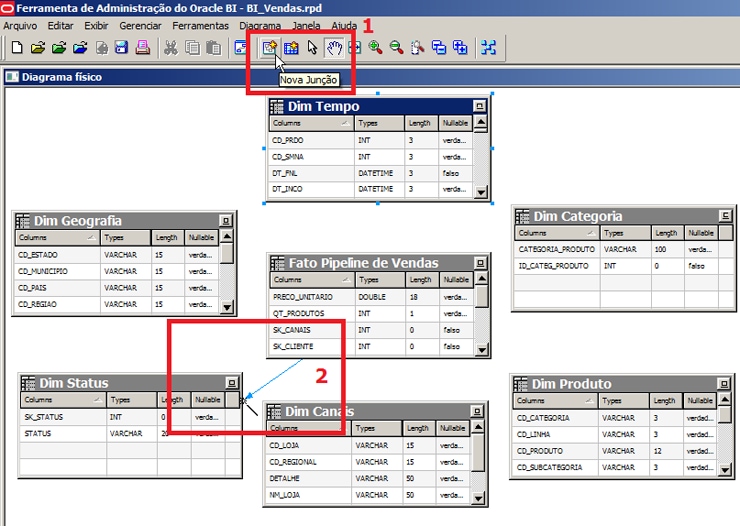Collapse the Dim Status table box
Image resolution: width=740 pixels, height=526 pixels.
click(232, 383)
